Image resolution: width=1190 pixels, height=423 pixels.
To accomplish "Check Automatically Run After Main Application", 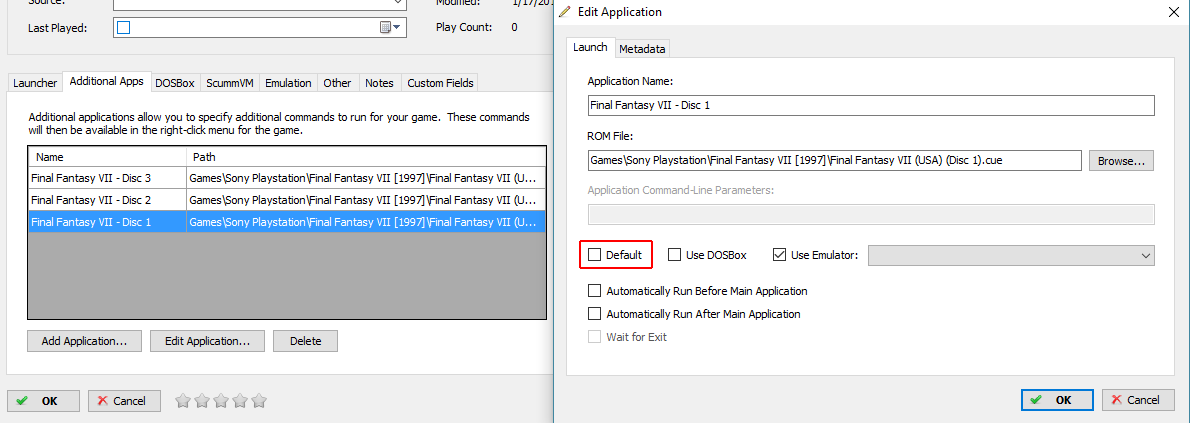I will tap(595, 314).
